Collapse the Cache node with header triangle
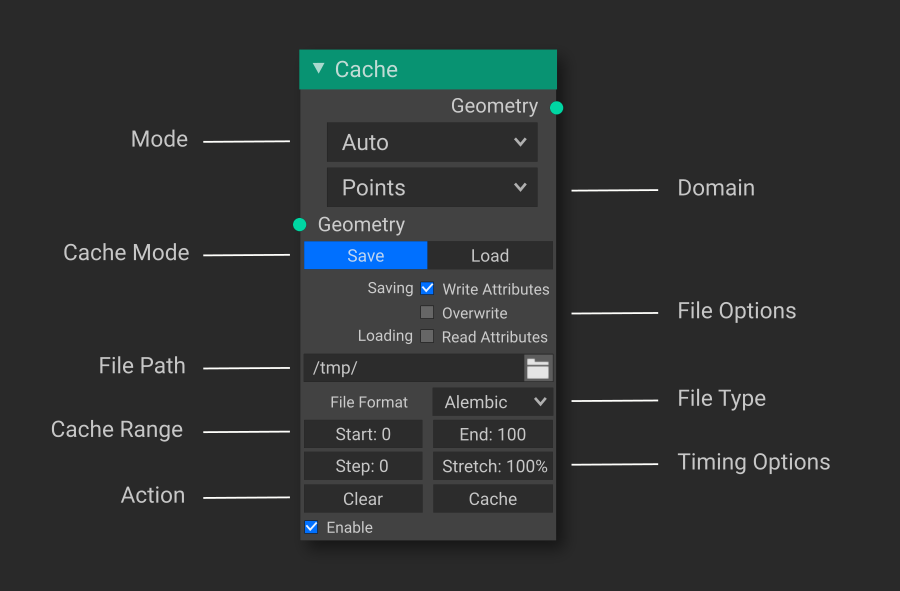The height and width of the screenshot is (591, 900). click(x=319, y=68)
